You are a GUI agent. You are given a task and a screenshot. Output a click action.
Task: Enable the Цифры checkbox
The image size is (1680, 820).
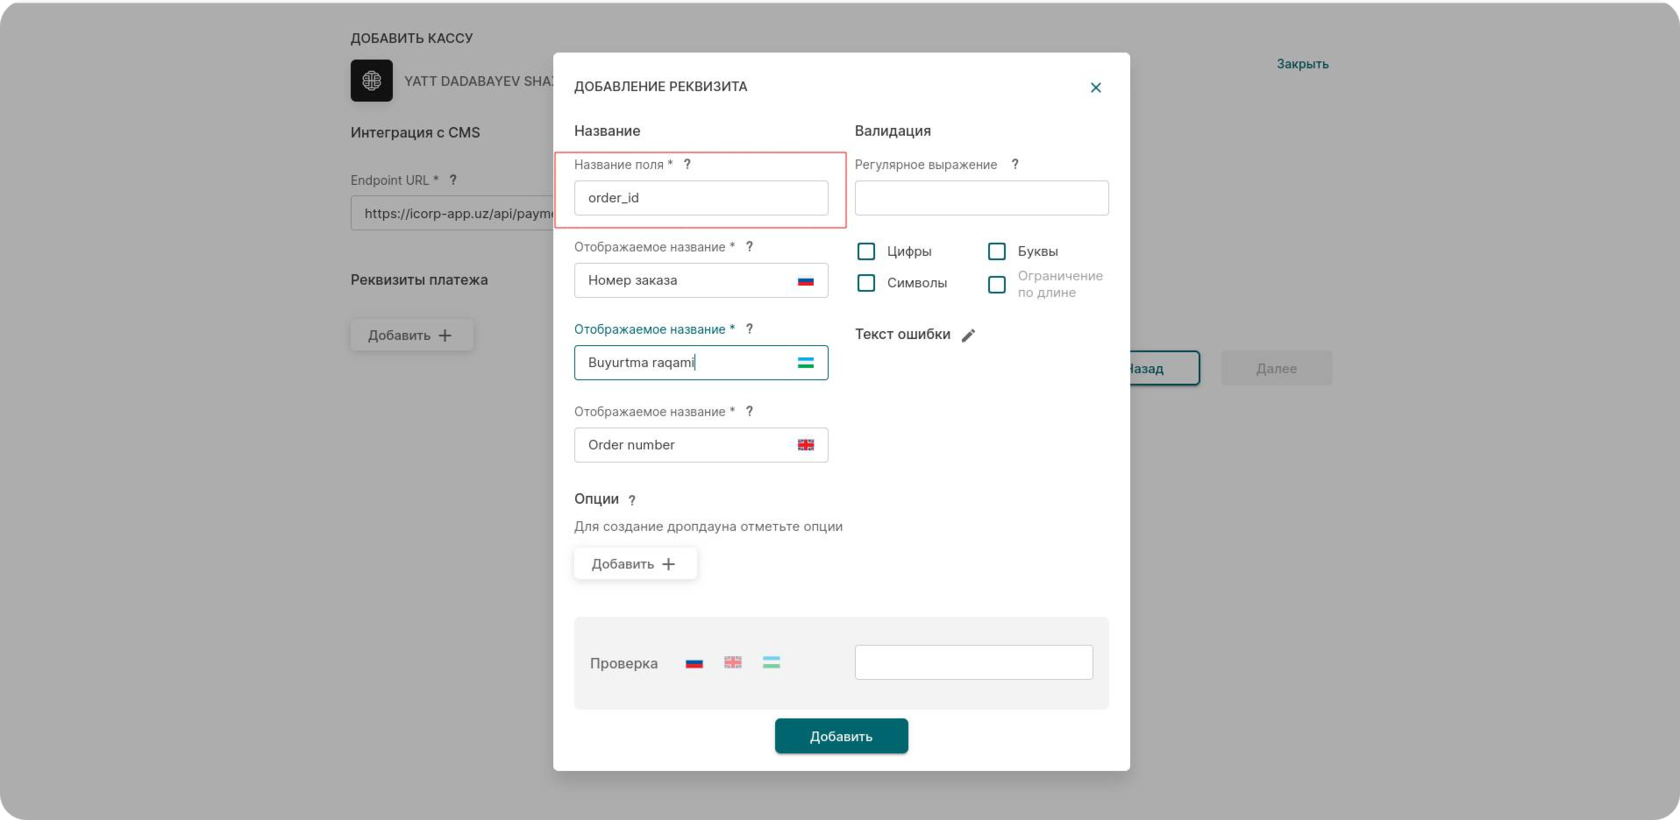coord(866,252)
